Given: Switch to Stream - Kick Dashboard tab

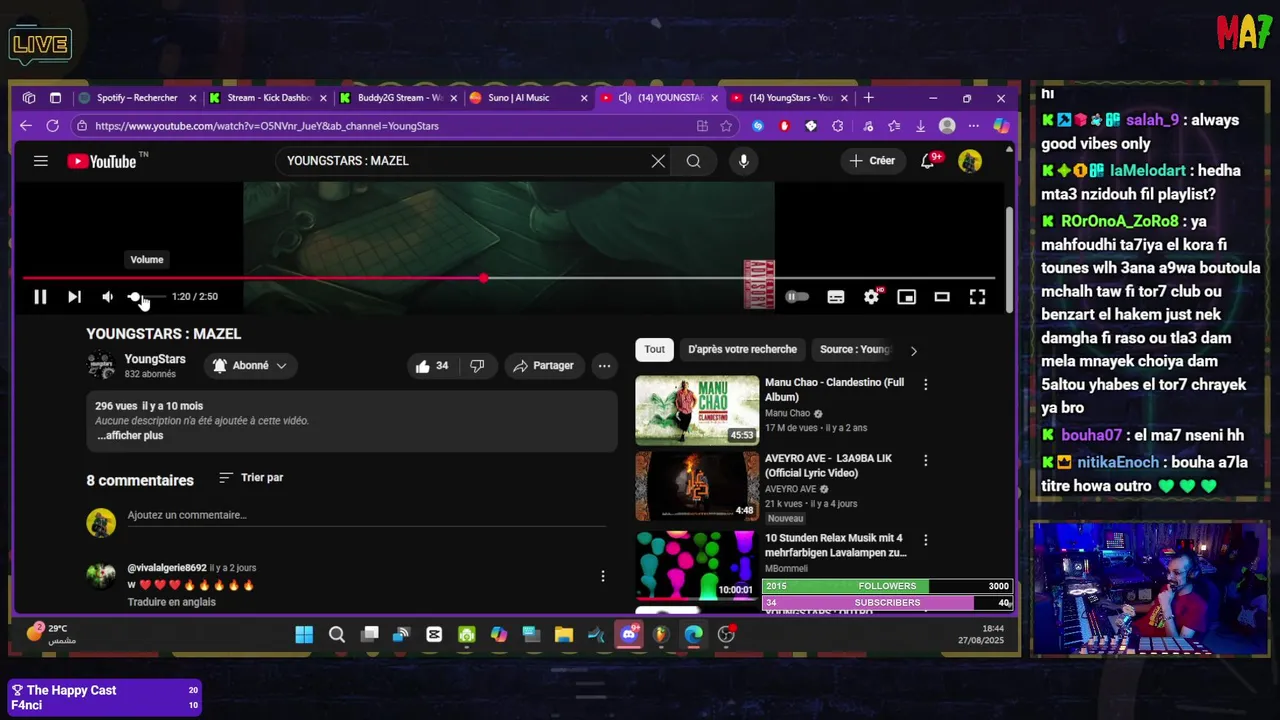Looking at the screenshot, I should point(267,98).
